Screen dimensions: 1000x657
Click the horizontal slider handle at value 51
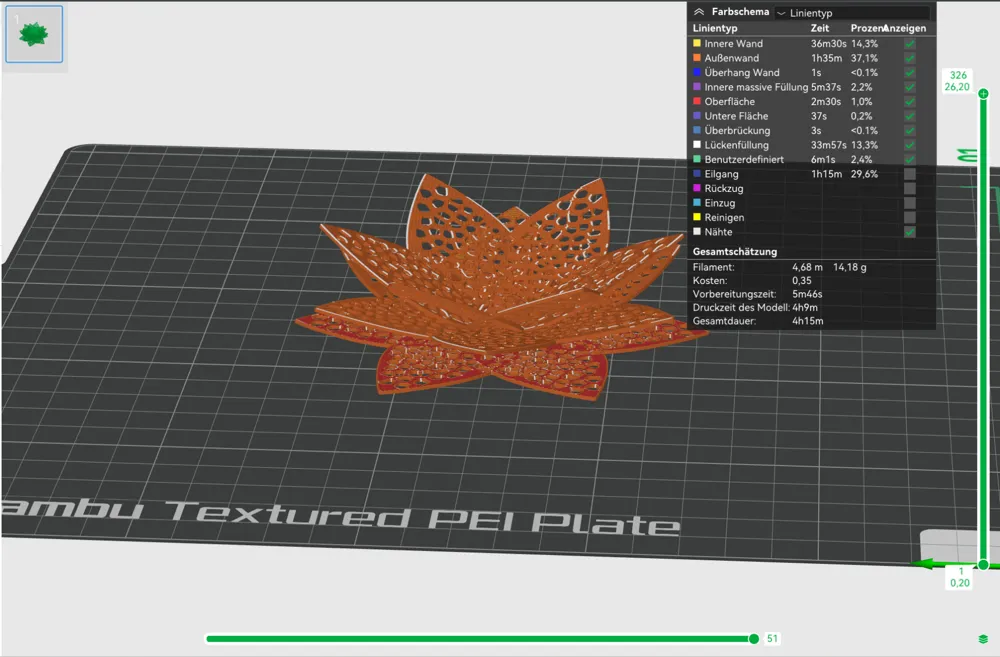[x=754, y=636]
